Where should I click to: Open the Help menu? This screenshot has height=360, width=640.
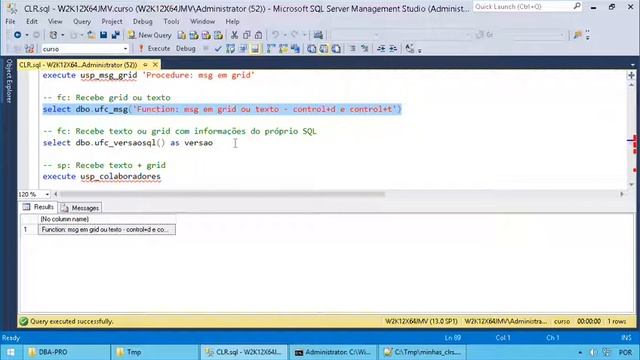click(232, 22)
